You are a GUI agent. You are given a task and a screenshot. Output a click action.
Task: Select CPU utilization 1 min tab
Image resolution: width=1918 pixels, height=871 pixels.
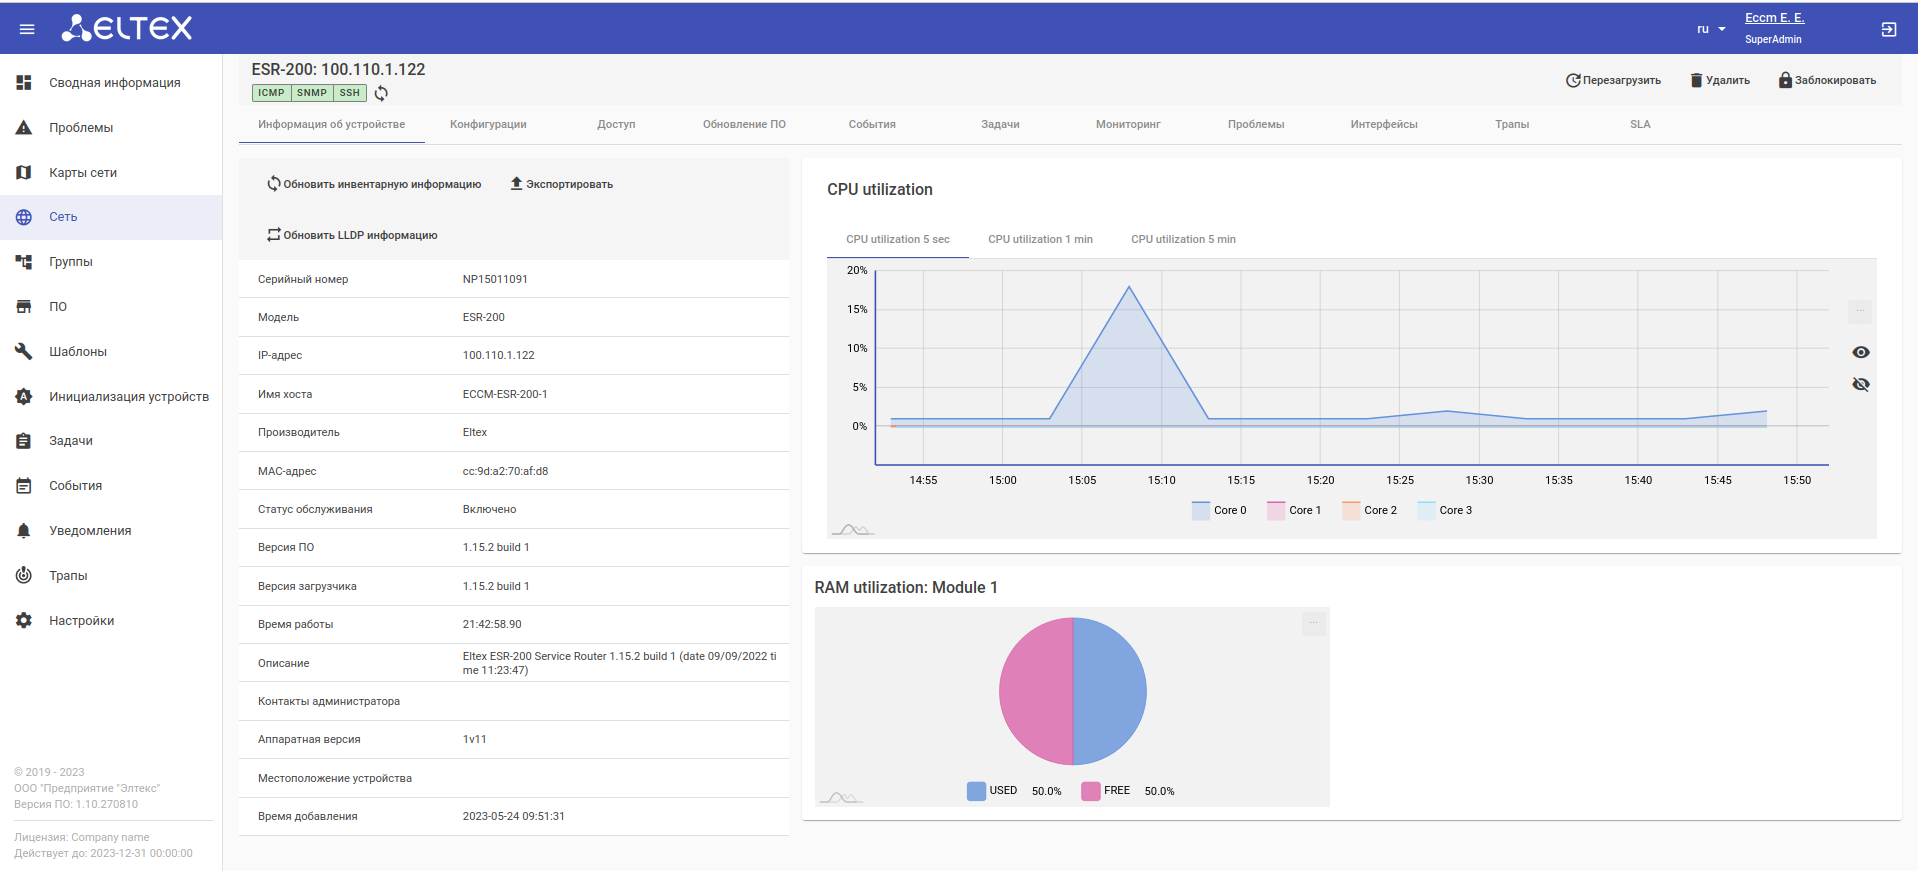point(1040,240)
